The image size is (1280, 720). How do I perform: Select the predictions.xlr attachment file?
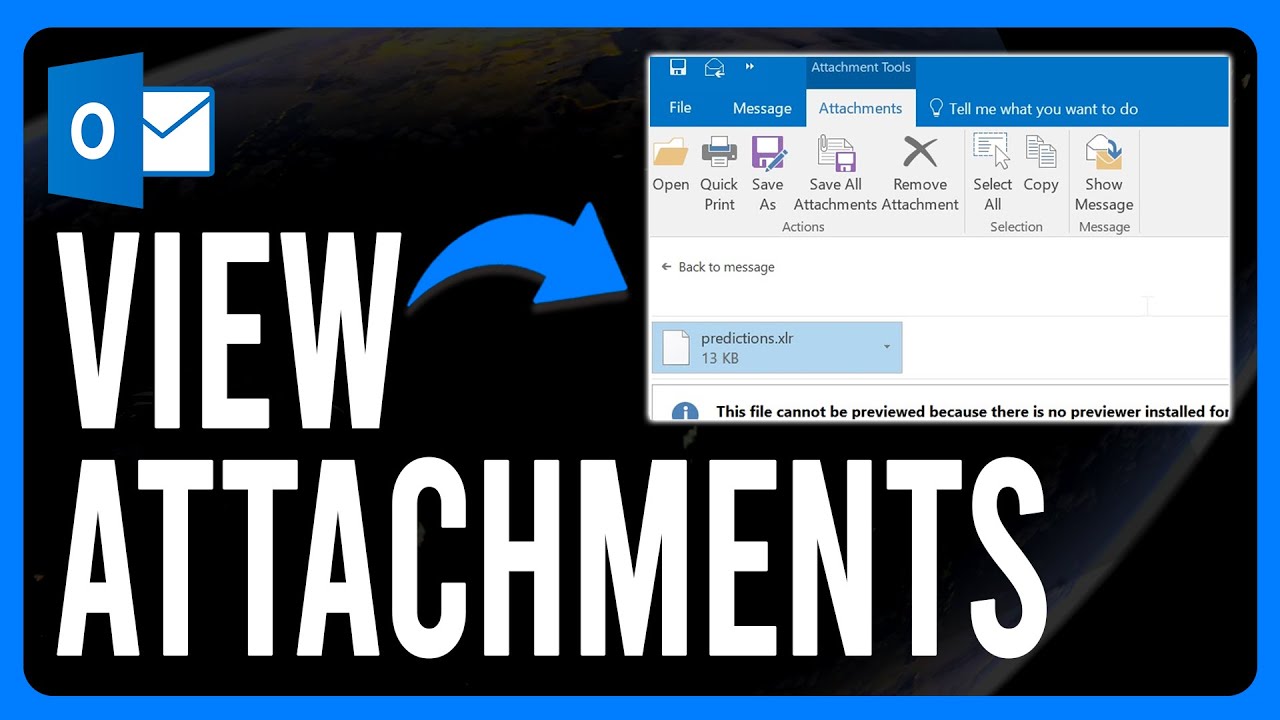[777, 348]
